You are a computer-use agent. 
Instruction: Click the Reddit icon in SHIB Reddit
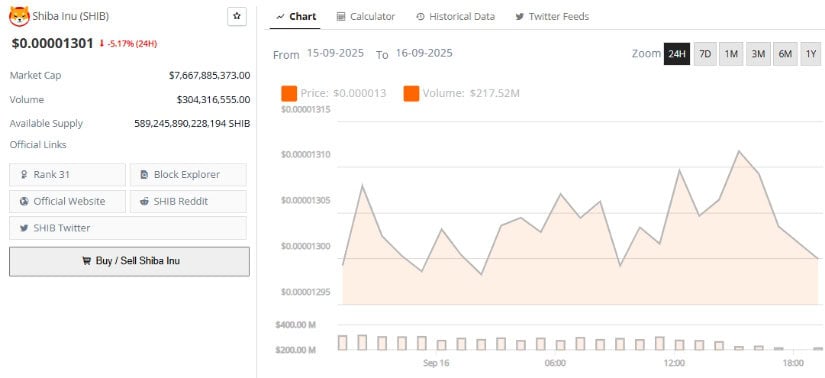point(144,201)
